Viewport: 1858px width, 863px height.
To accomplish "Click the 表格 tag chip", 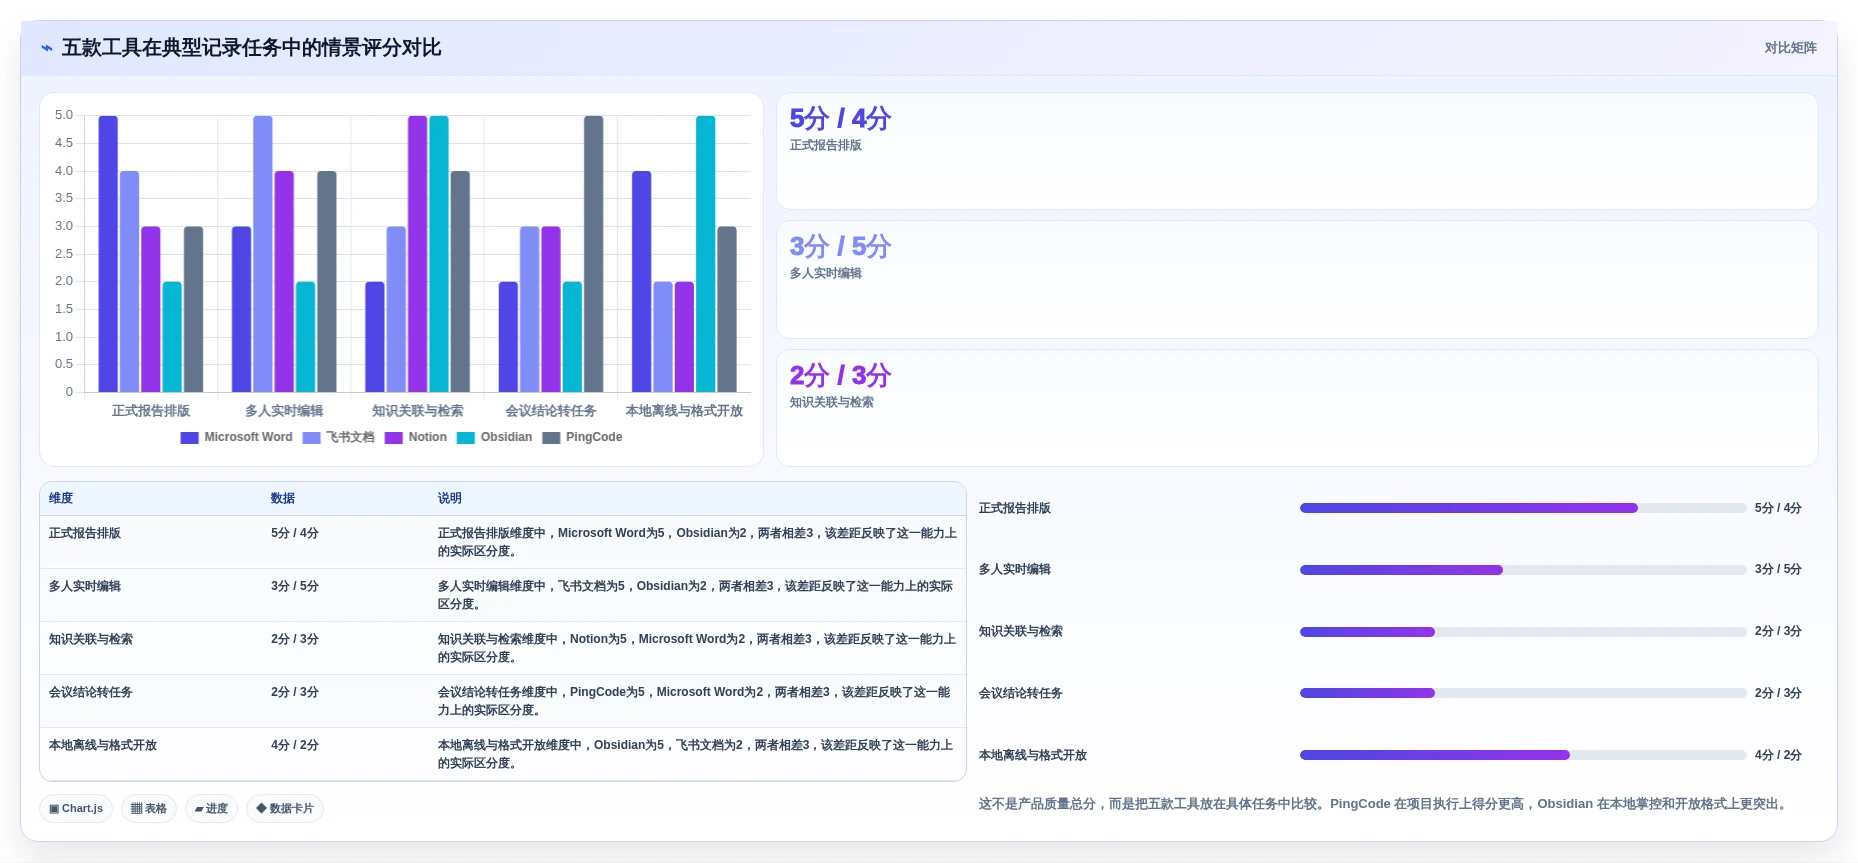I will [x=149, y=808].
